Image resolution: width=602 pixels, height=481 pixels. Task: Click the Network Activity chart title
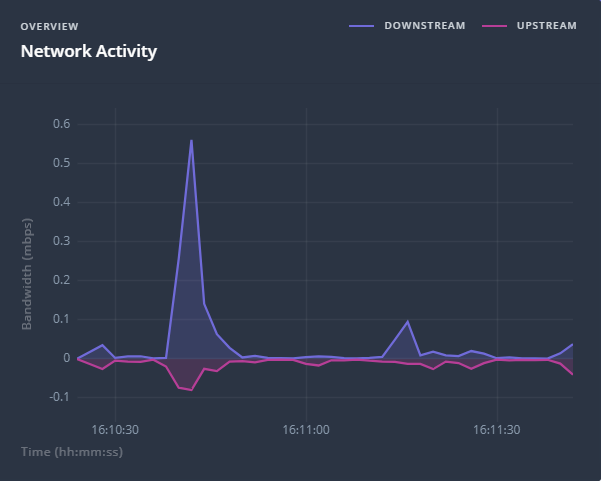point(89,50)
